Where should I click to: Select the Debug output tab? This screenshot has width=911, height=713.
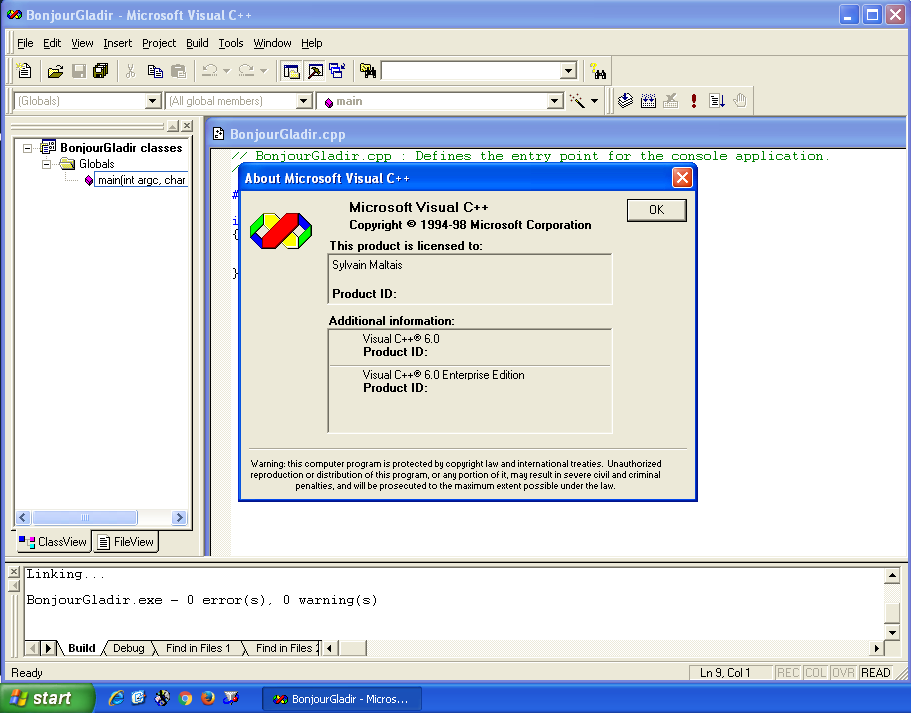coord(128,648)
